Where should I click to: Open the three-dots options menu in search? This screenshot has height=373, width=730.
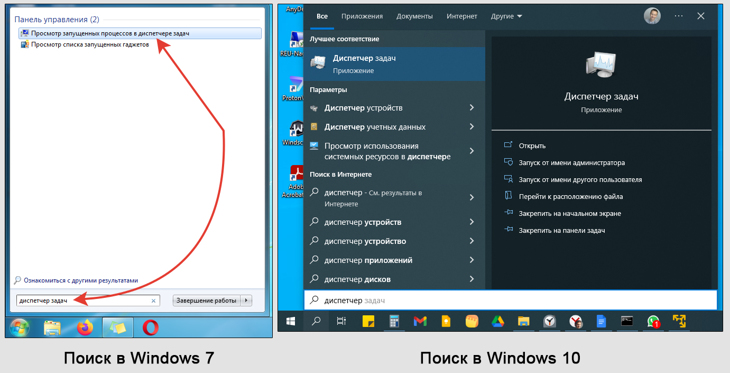pos(679,16)
